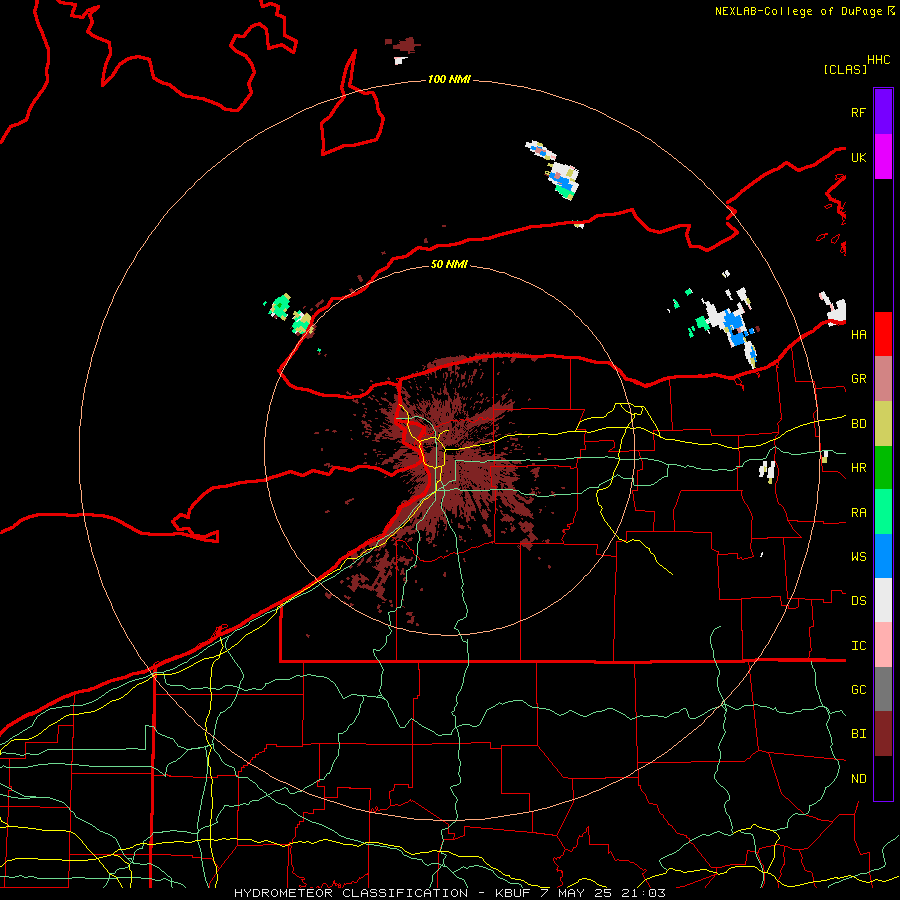Click the 'UK' legend label
The image size is (900, 900).
coord(858,157)
